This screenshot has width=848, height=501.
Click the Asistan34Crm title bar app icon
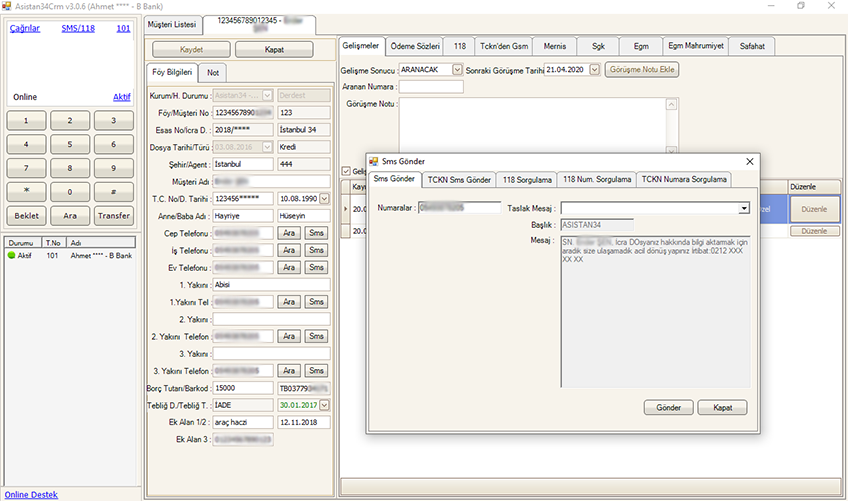tap(6, 6)
